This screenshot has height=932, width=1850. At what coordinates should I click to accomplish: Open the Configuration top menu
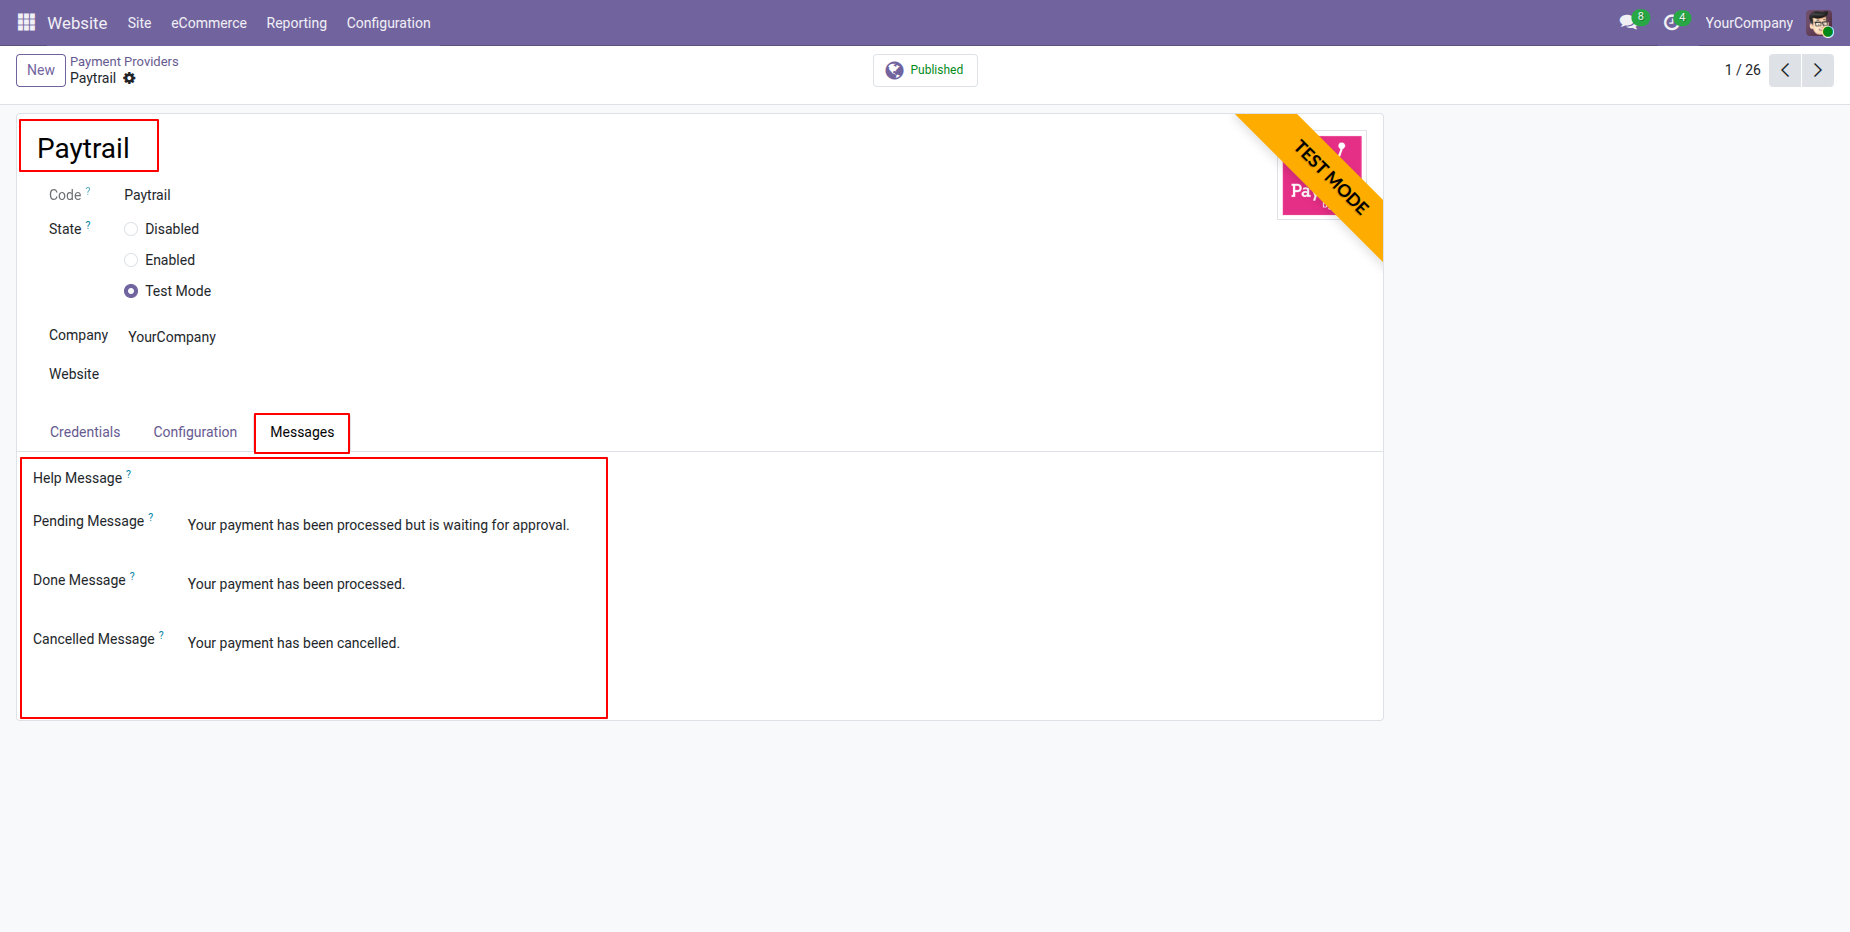(x=389, y=23)
